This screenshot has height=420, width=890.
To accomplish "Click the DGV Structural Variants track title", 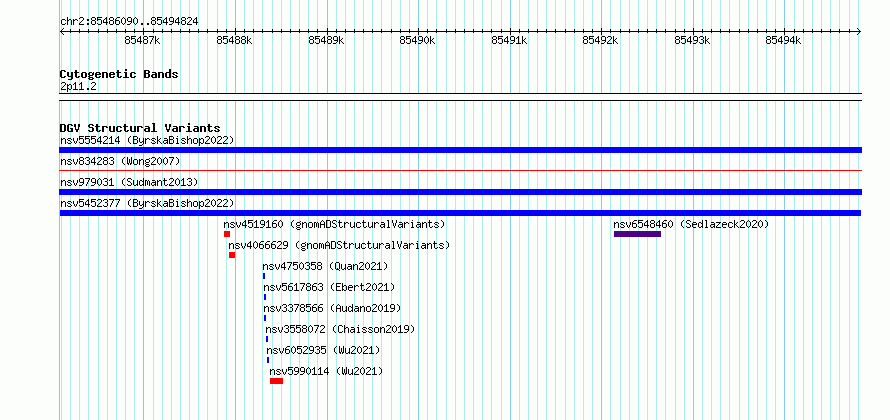I will (x=140, y=128).
